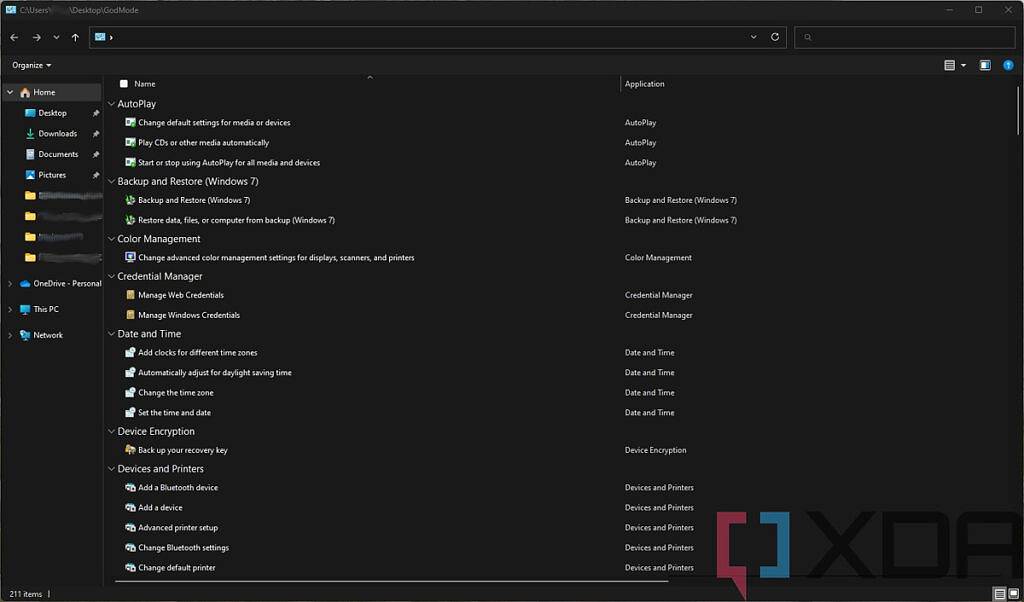Navigate back using the back arrow
1024x602 pixels.
[x=13, y=37]
